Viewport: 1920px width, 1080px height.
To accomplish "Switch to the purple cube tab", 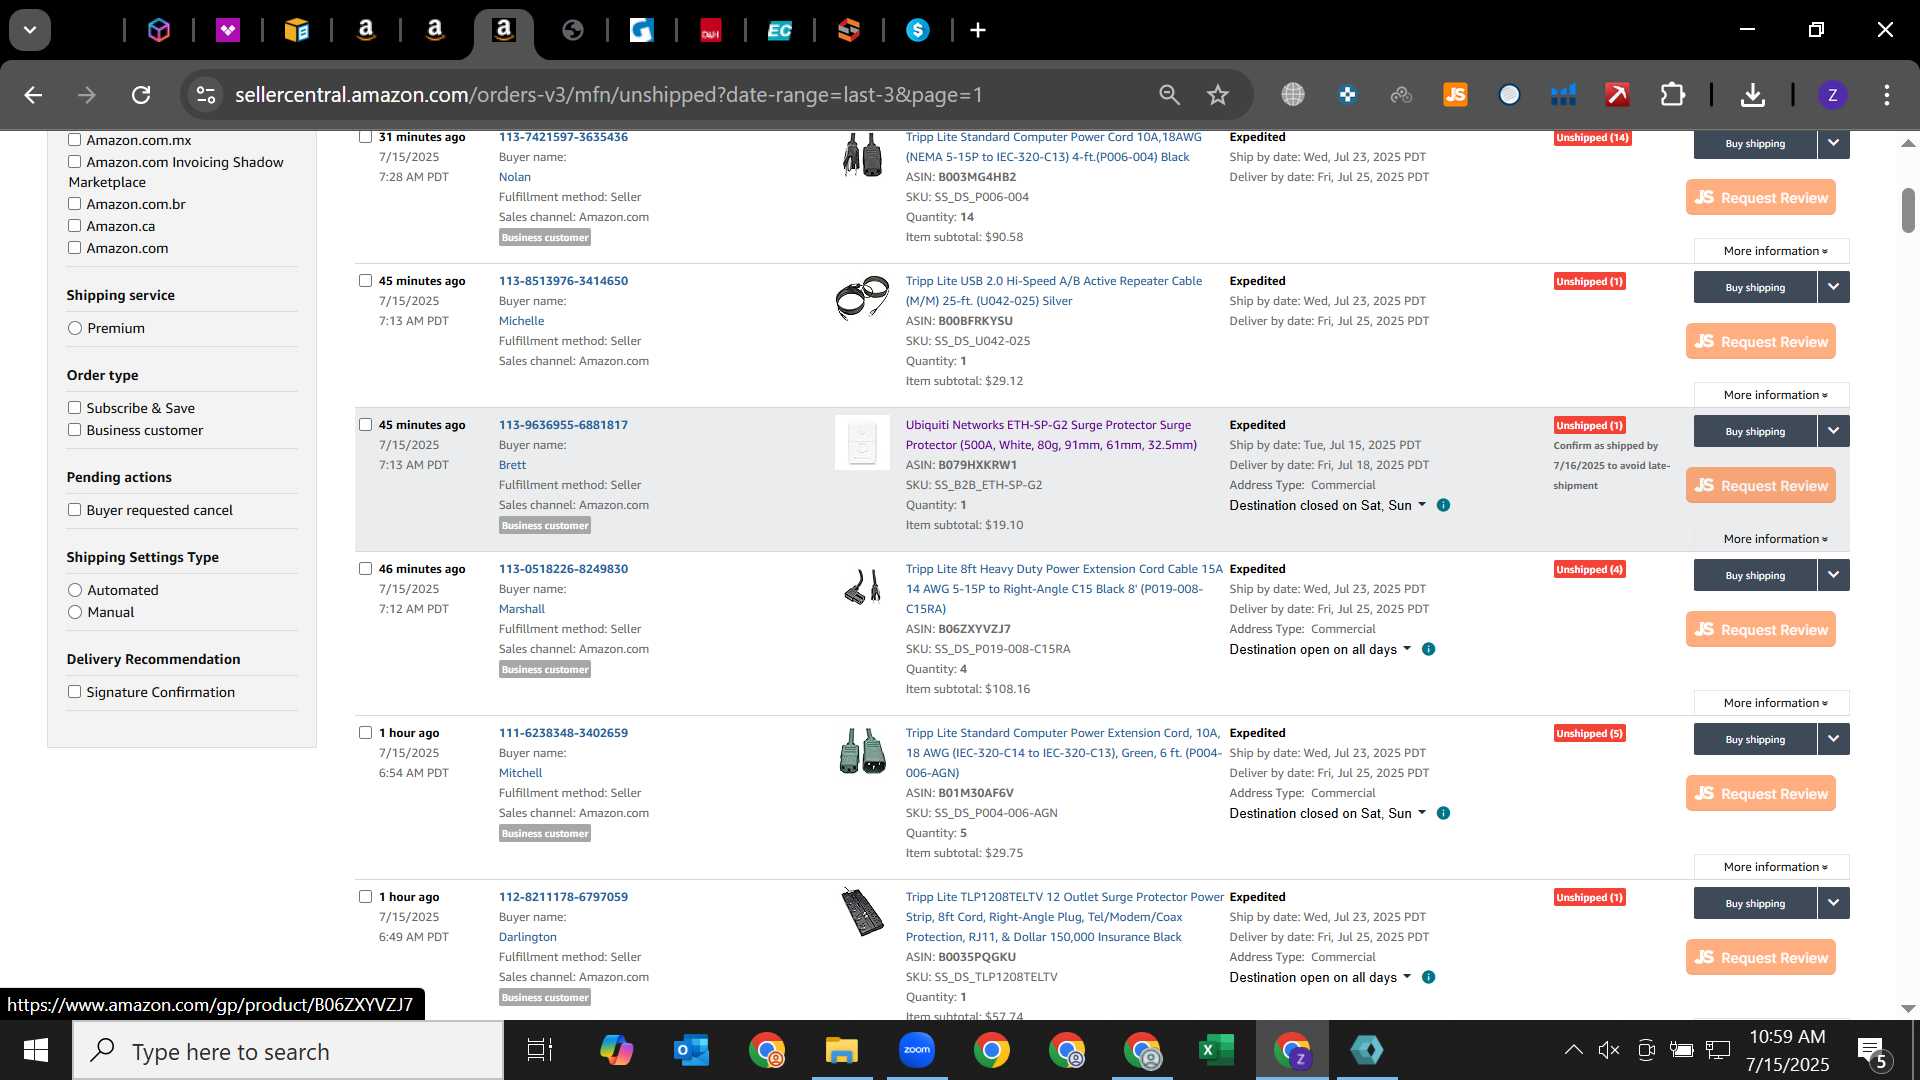I will click(x=159, y=30).
